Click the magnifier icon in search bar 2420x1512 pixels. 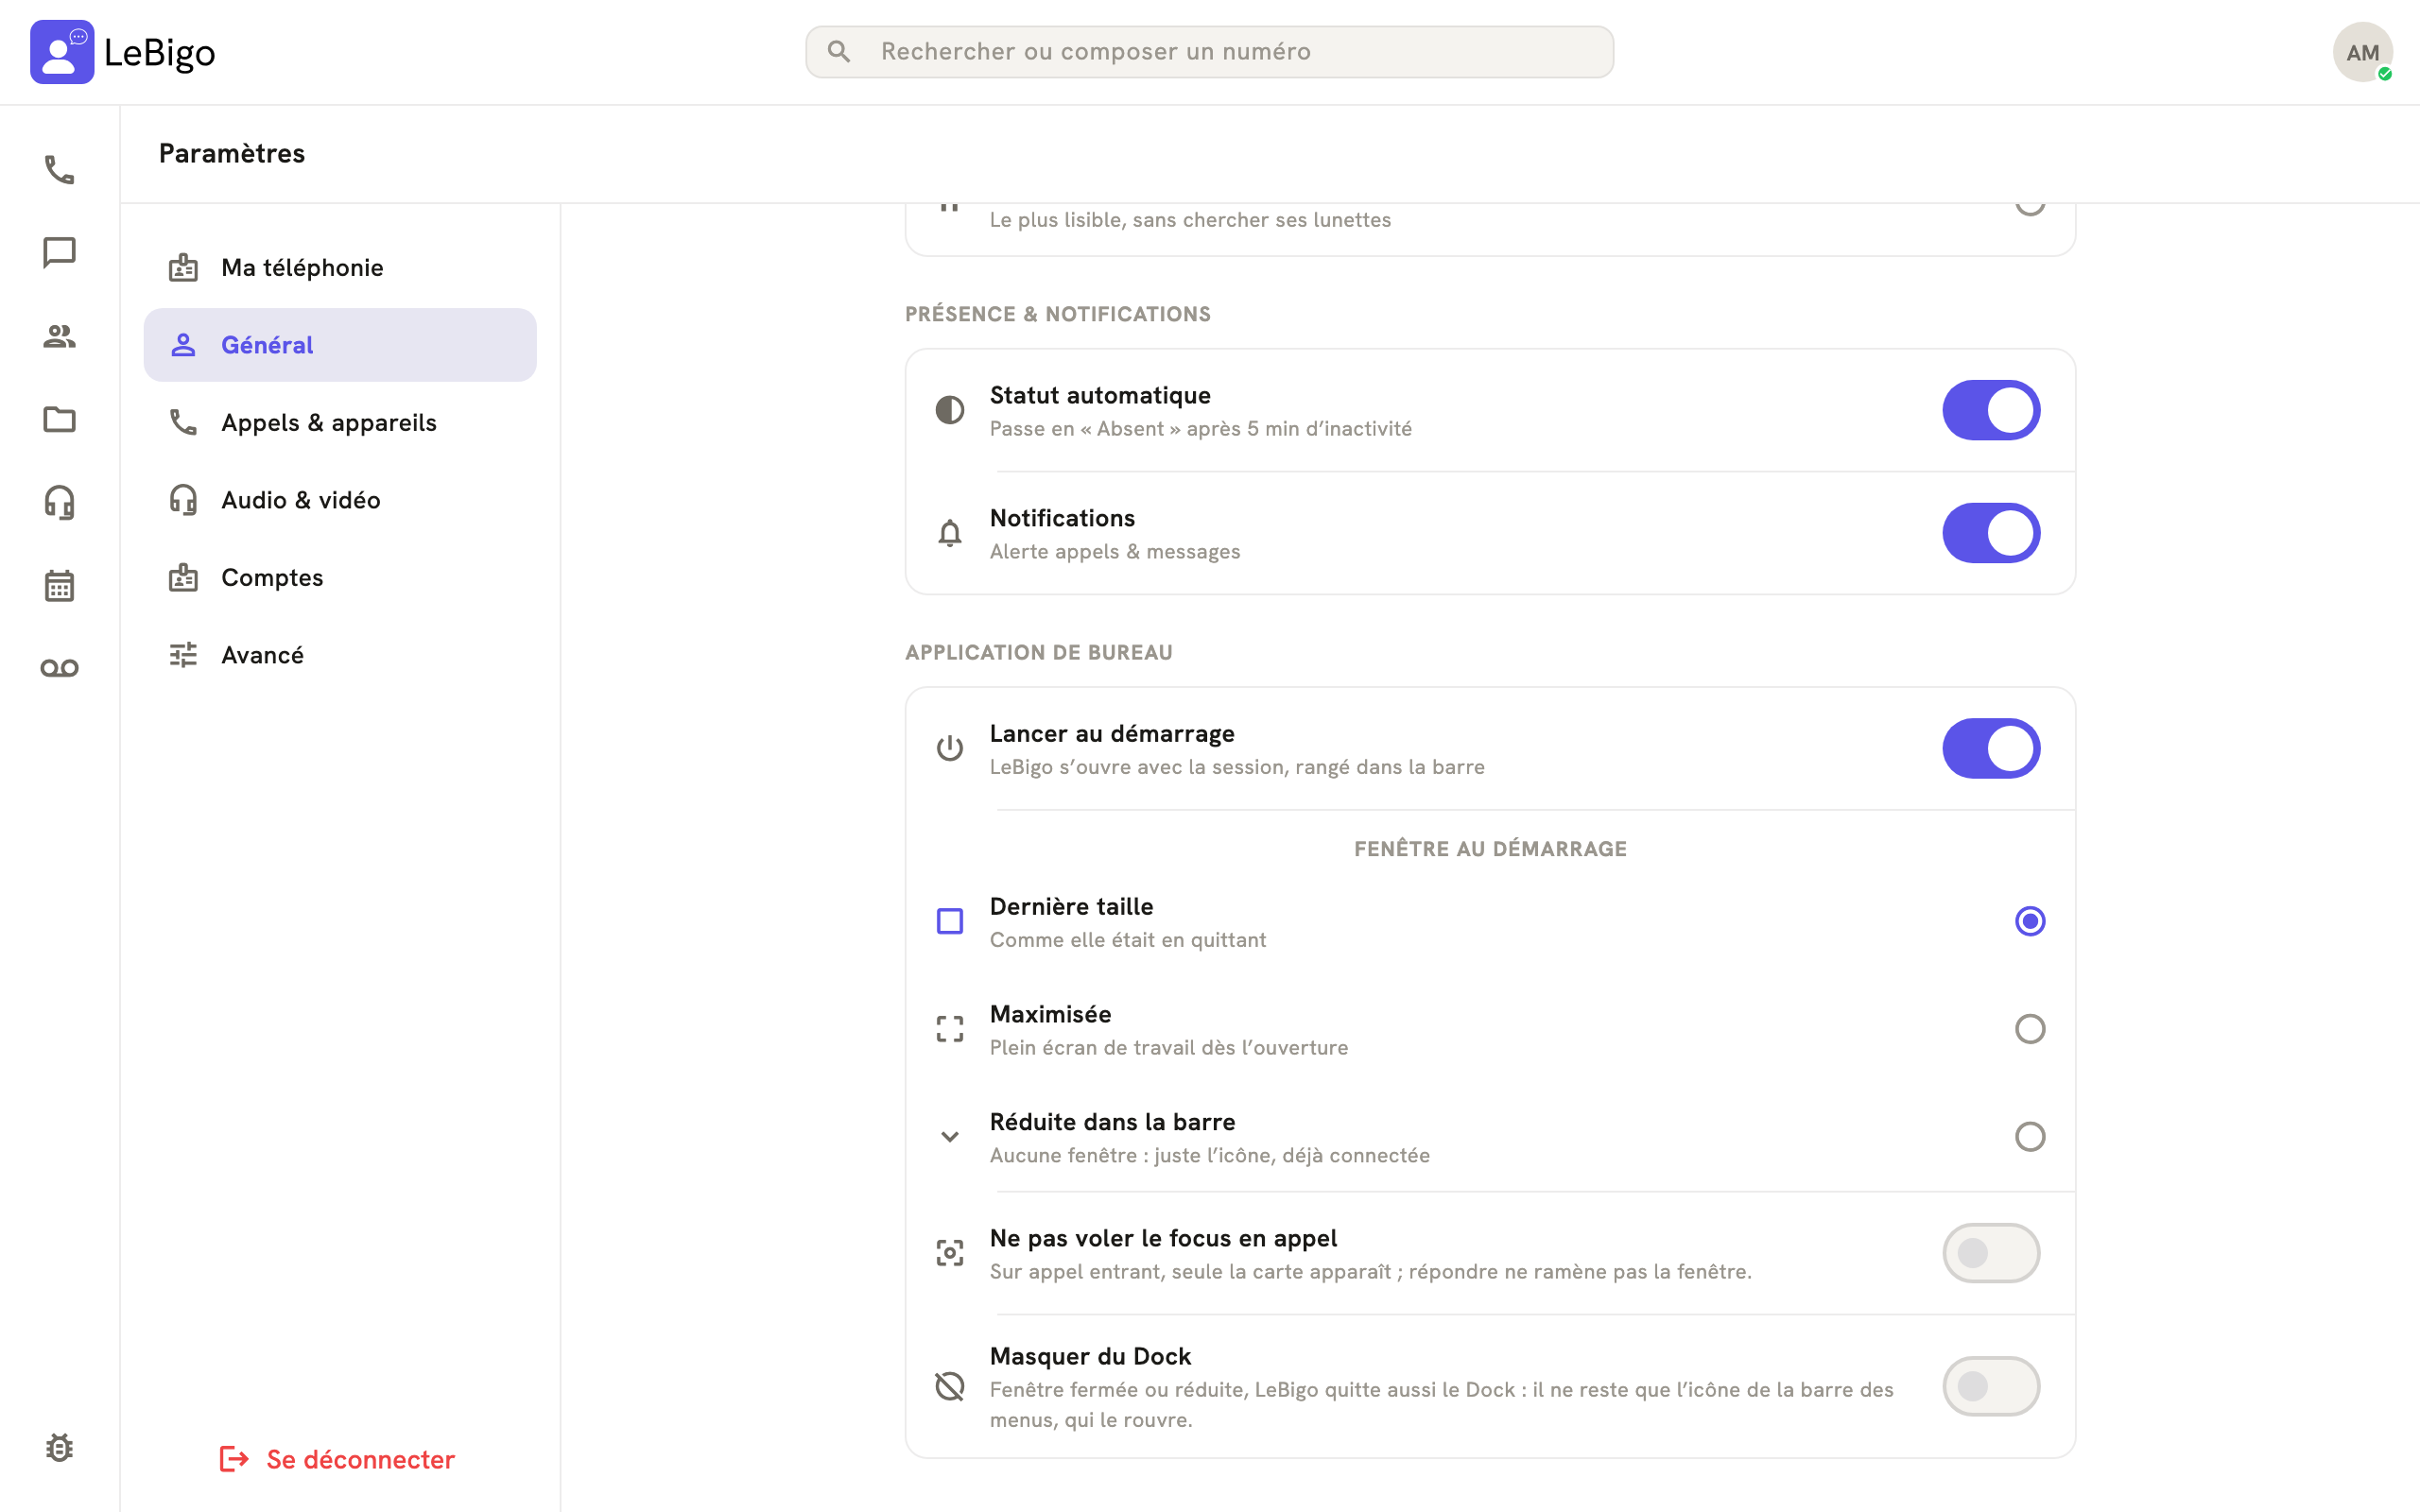pyautogui.click(x=839, y=52)
